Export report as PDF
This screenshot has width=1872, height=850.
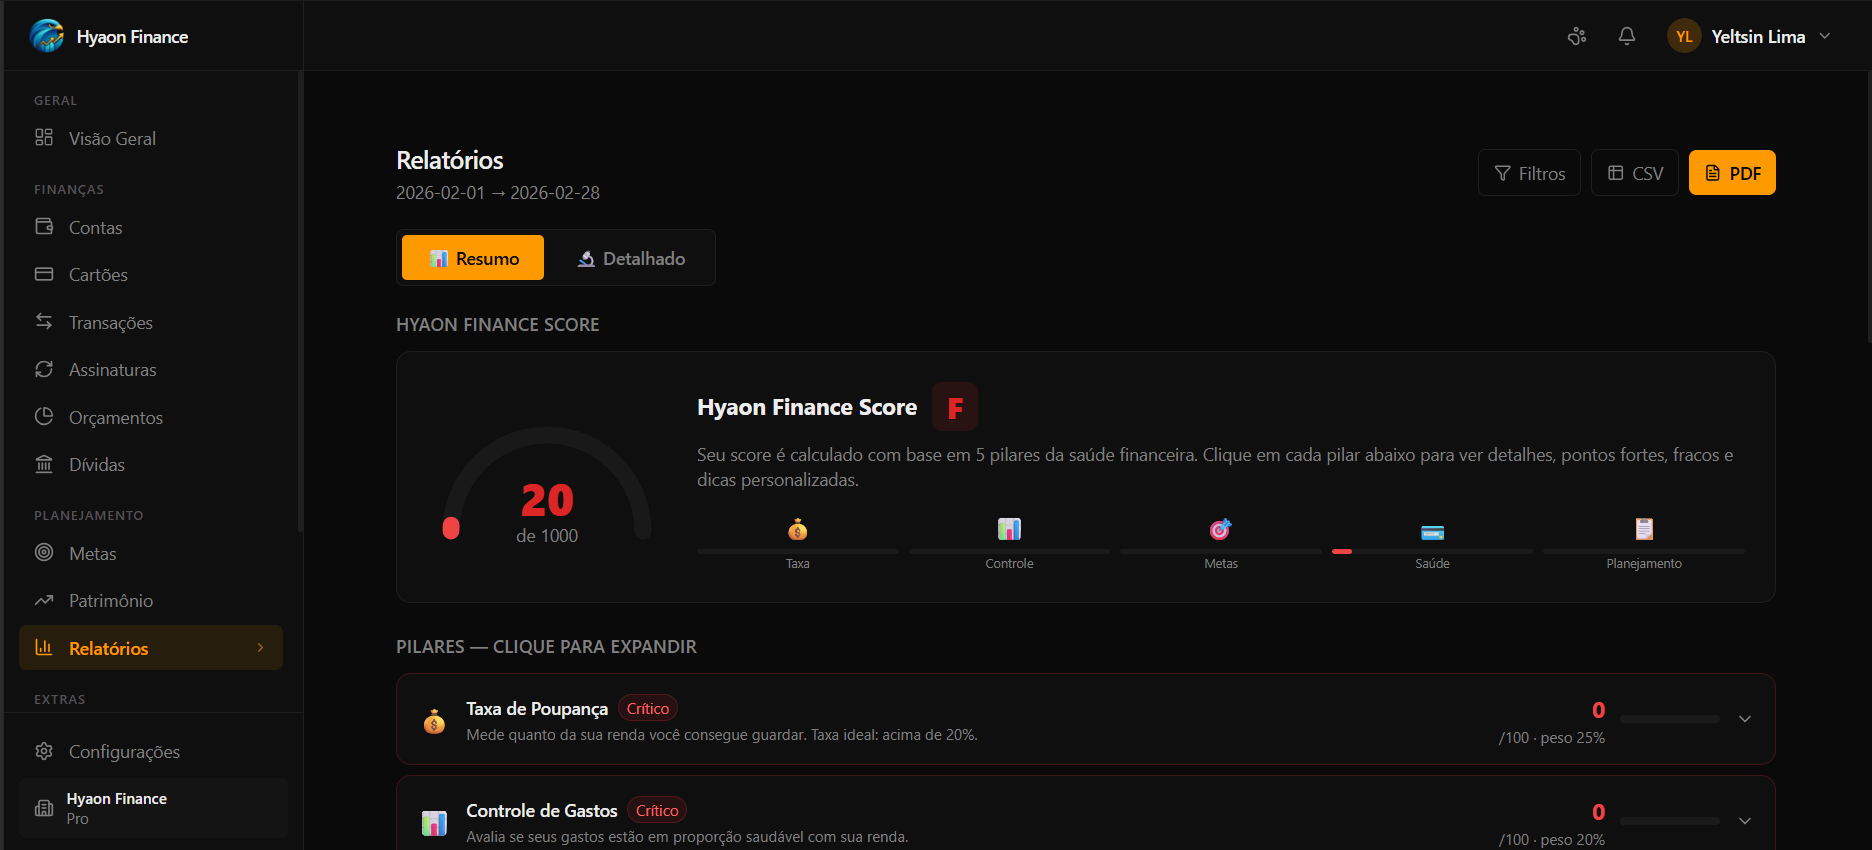point(1732,173)
